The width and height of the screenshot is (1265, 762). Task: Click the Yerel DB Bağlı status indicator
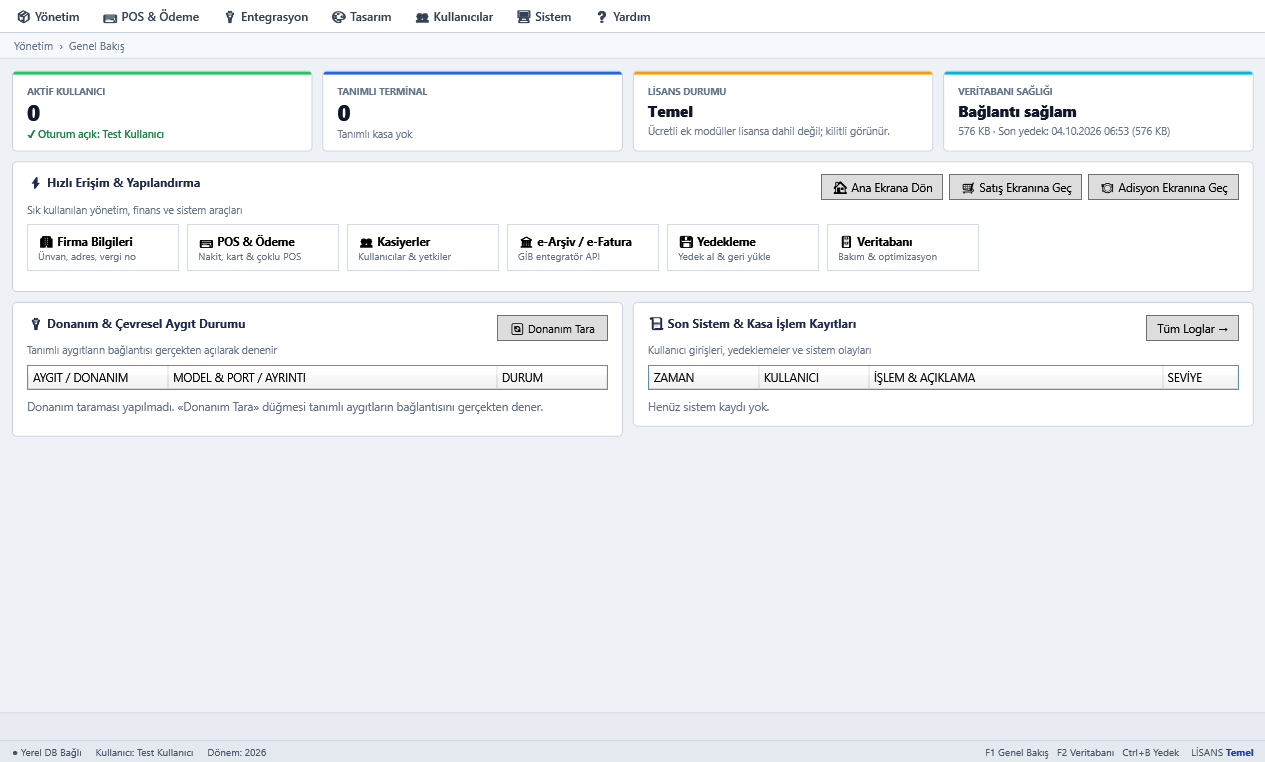[46, 753]
